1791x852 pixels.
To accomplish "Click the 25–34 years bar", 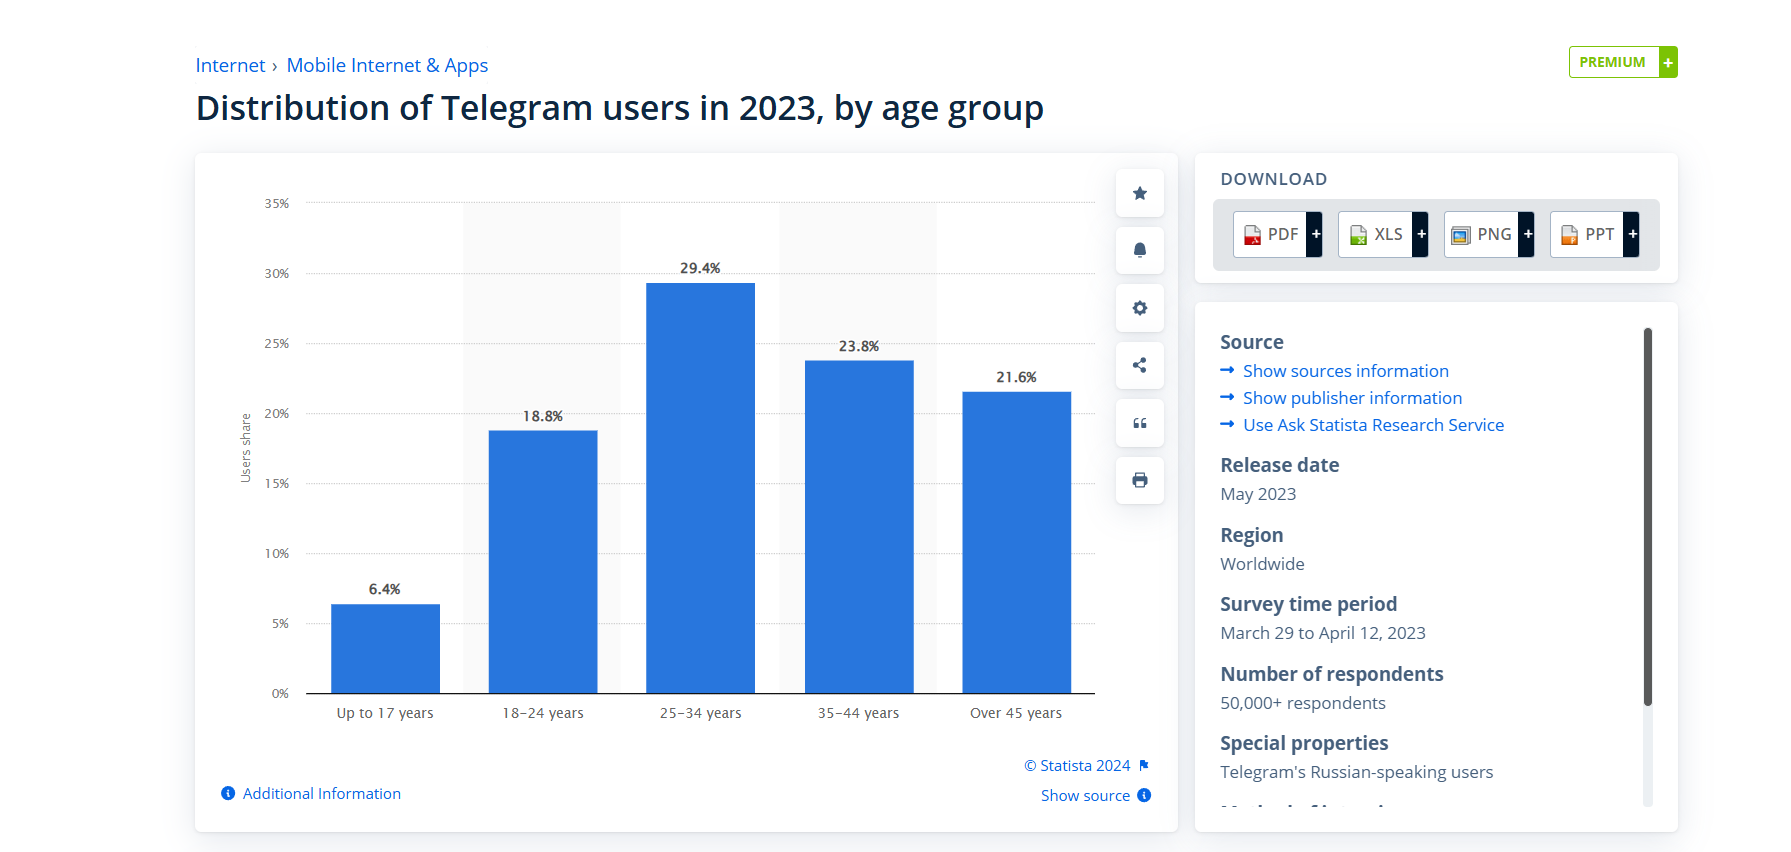I will [x=700, y=488].
